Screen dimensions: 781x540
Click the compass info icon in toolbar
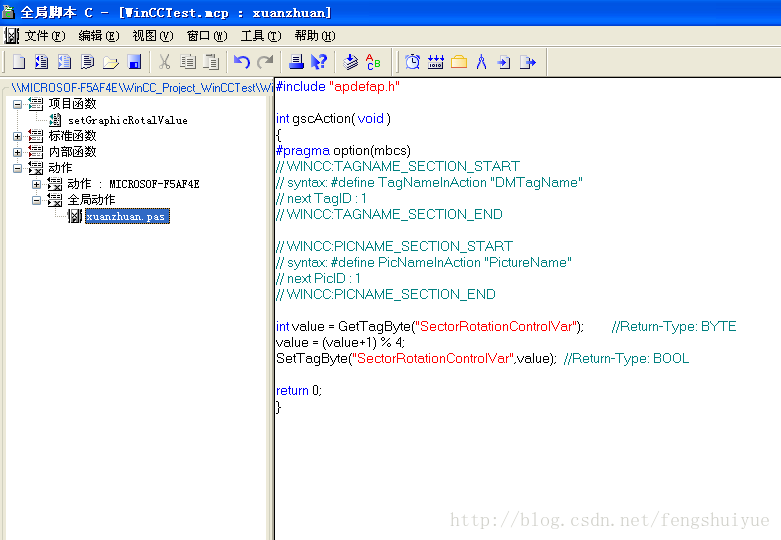481,62
